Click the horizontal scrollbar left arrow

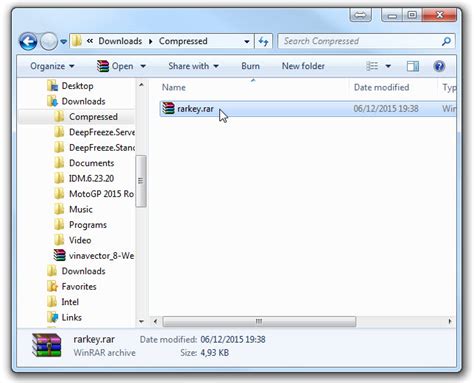(155, 321)
